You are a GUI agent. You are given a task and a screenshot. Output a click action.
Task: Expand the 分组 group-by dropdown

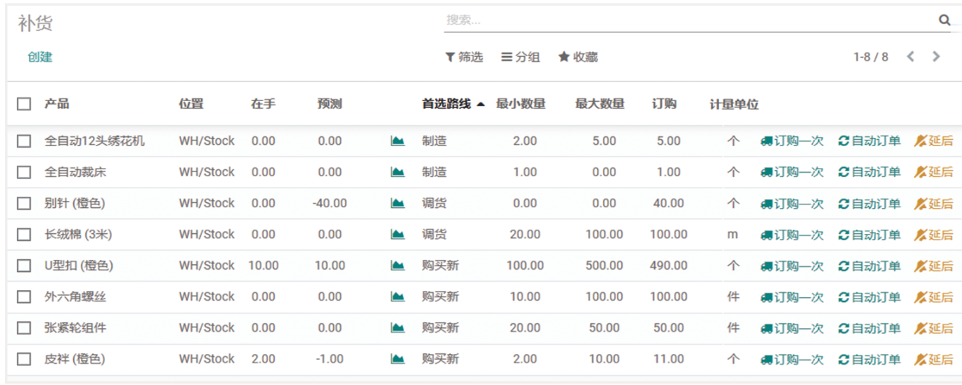tap(521, 57)
